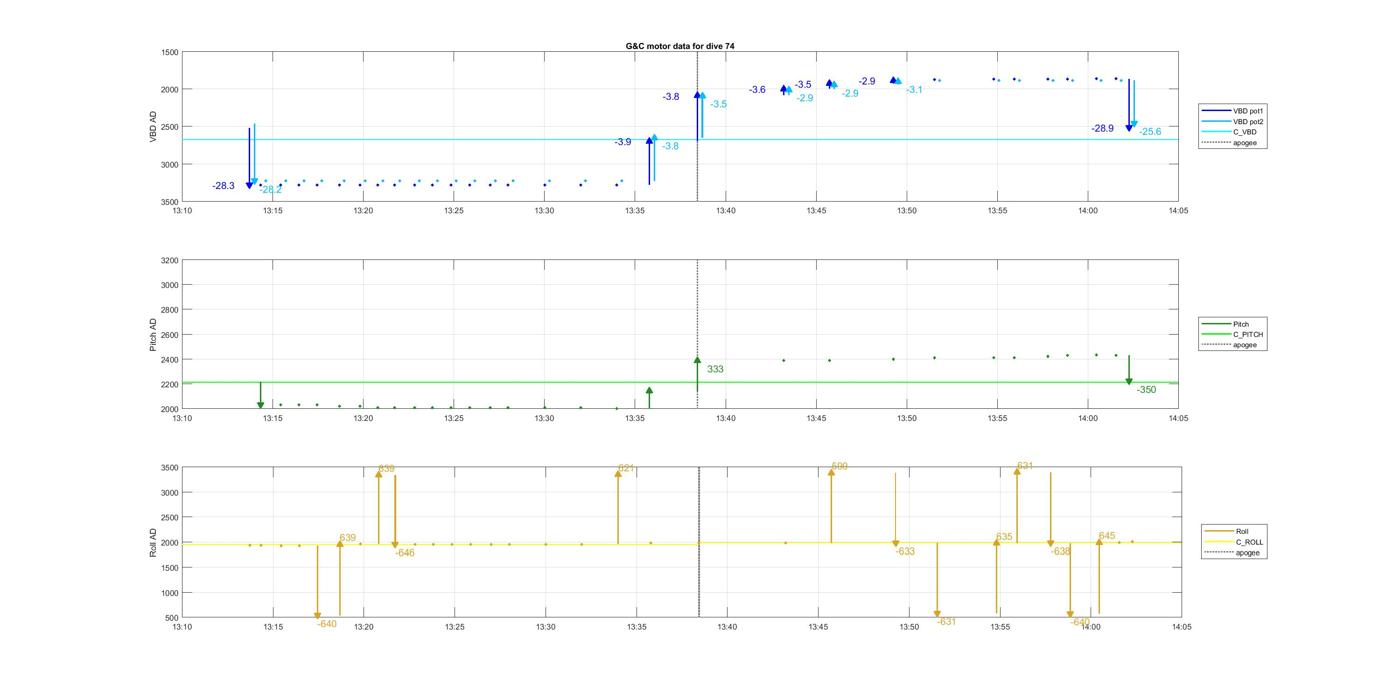Click the "-631" roll move label

(947, 622)
